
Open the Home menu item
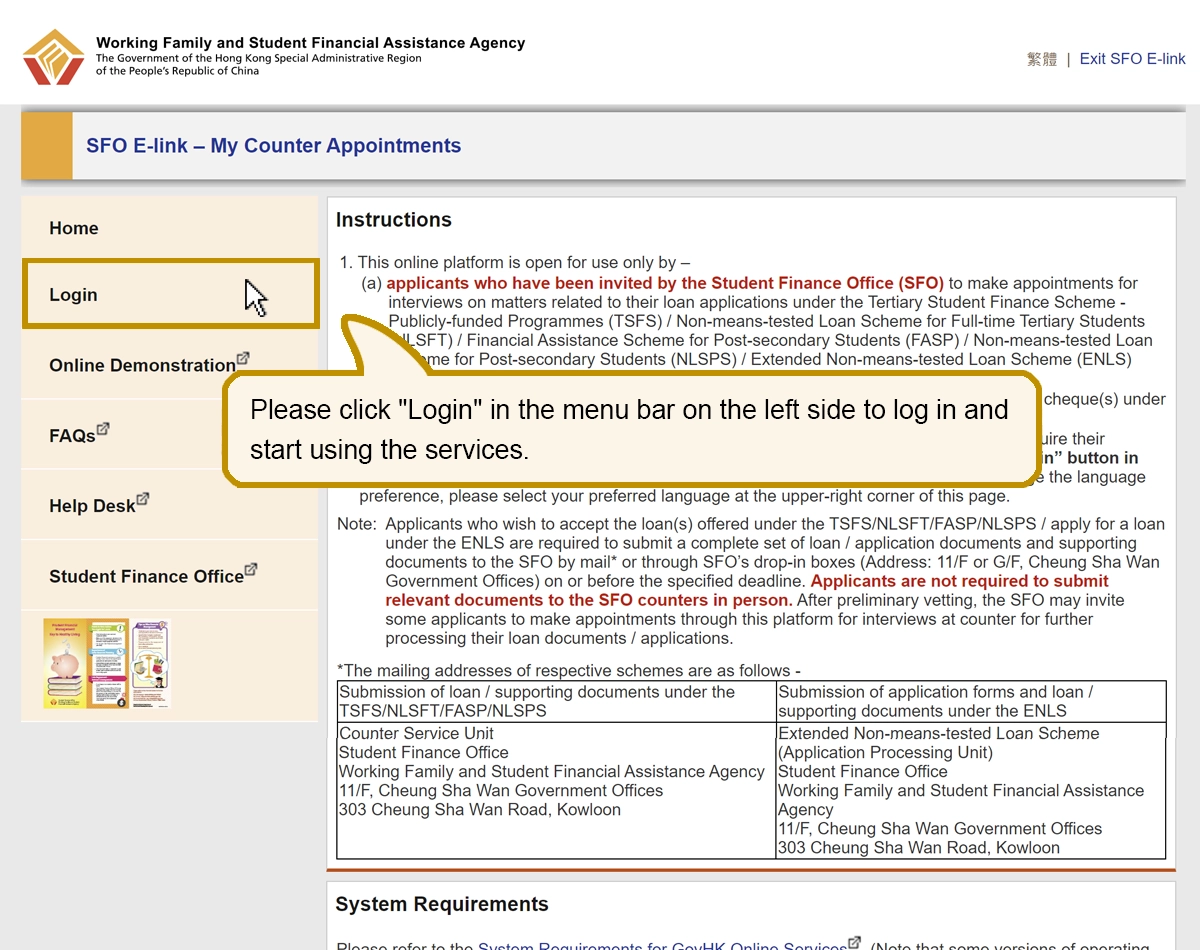(170, 228)
